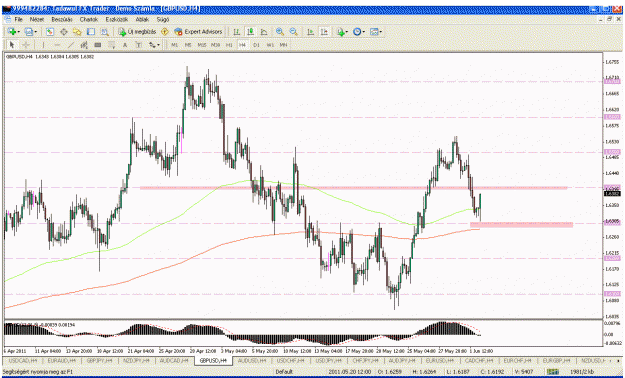This screenshot has width=625, height=378.
Task: Switch timeframe to W1
Action: 270,45
